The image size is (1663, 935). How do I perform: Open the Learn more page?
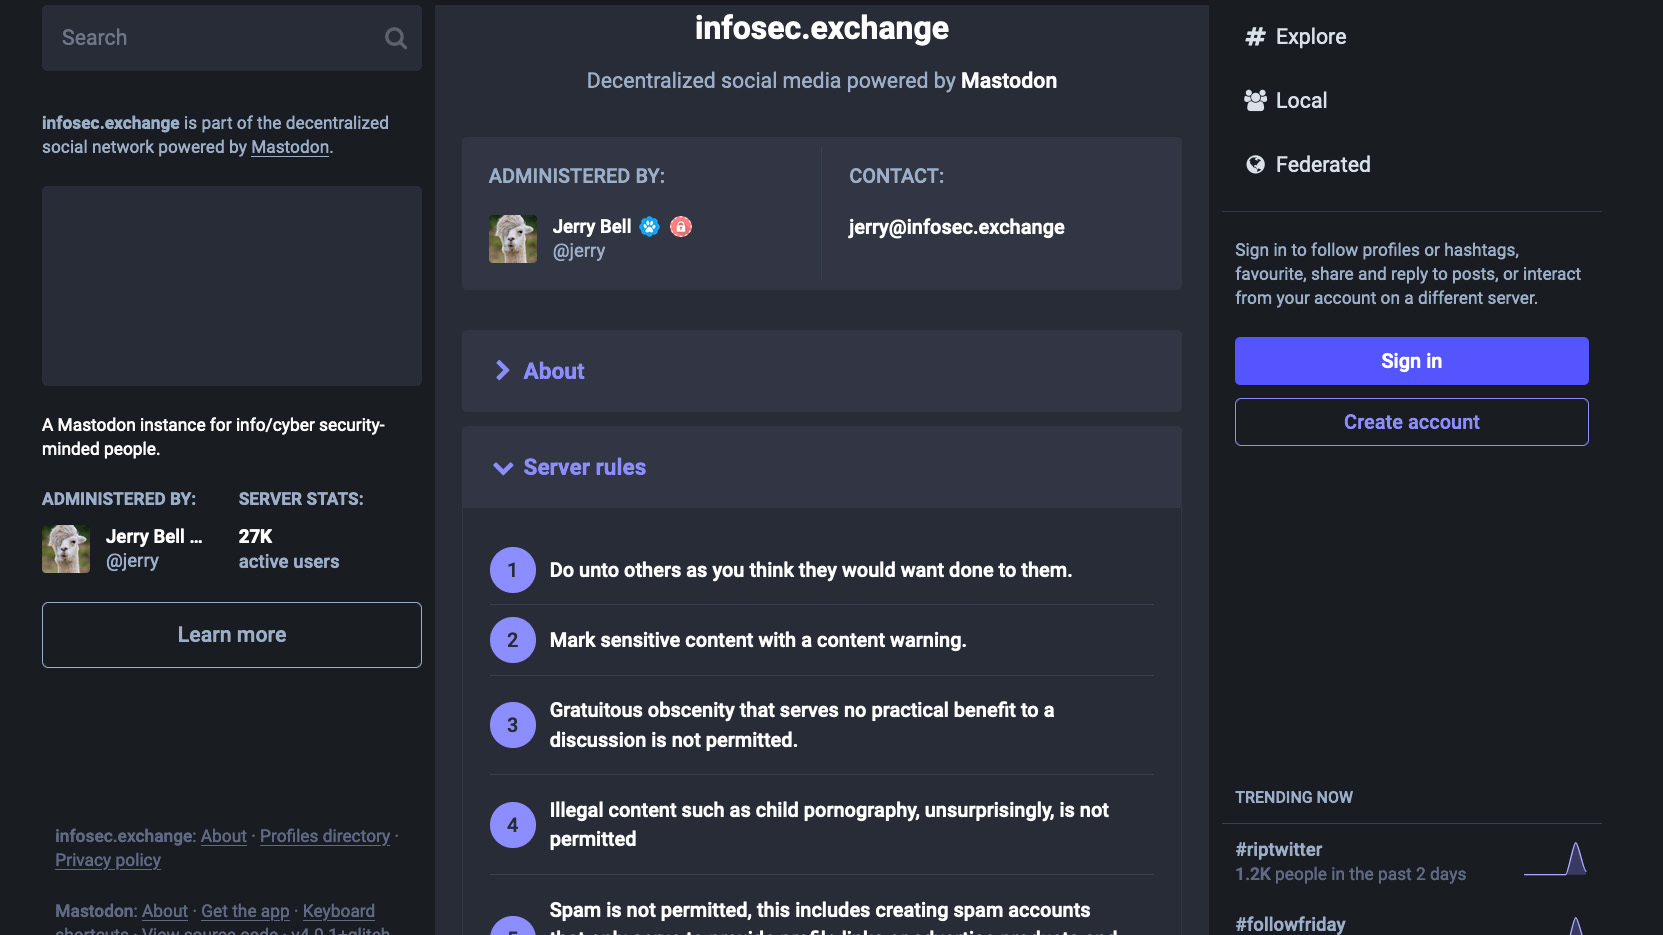231,634
